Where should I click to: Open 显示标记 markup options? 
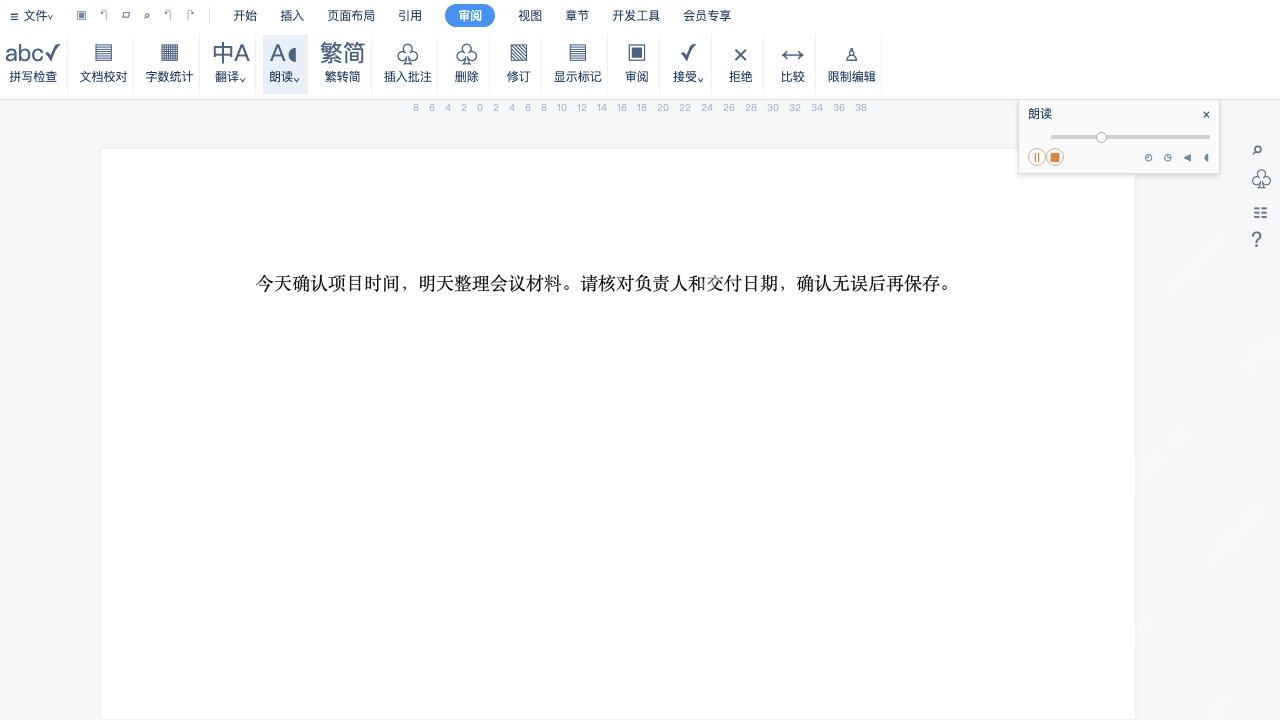click(x=578, y=64)
